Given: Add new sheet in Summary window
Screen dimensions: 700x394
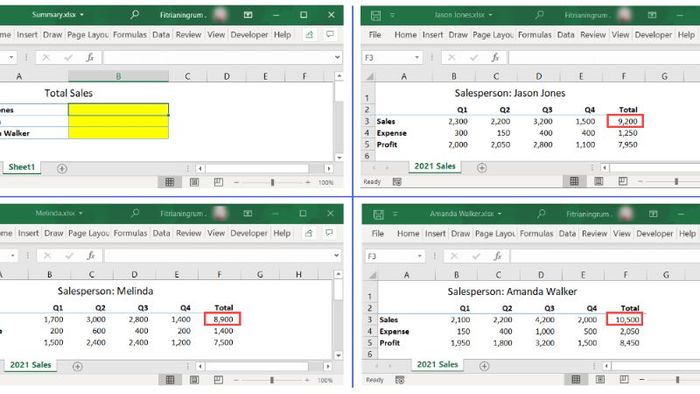Looking at the screenshot, I should point(62,169).
